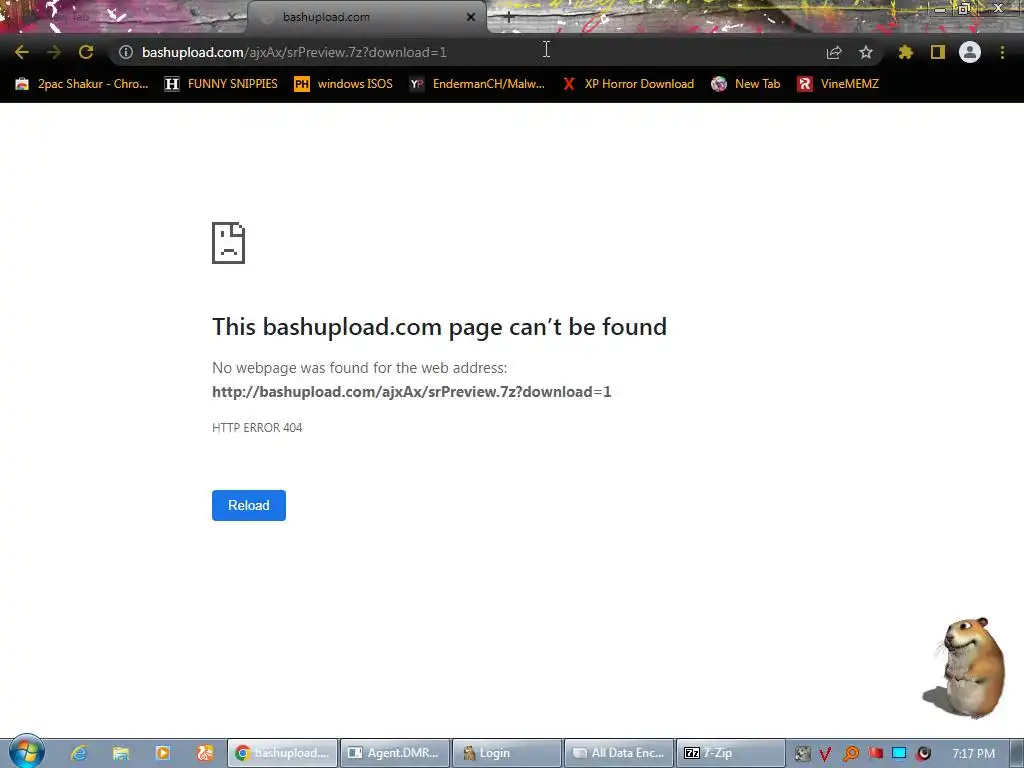The image size is (1024, 768).
Task: Share this page icon in address bar
Action: (x=834, y=52)
